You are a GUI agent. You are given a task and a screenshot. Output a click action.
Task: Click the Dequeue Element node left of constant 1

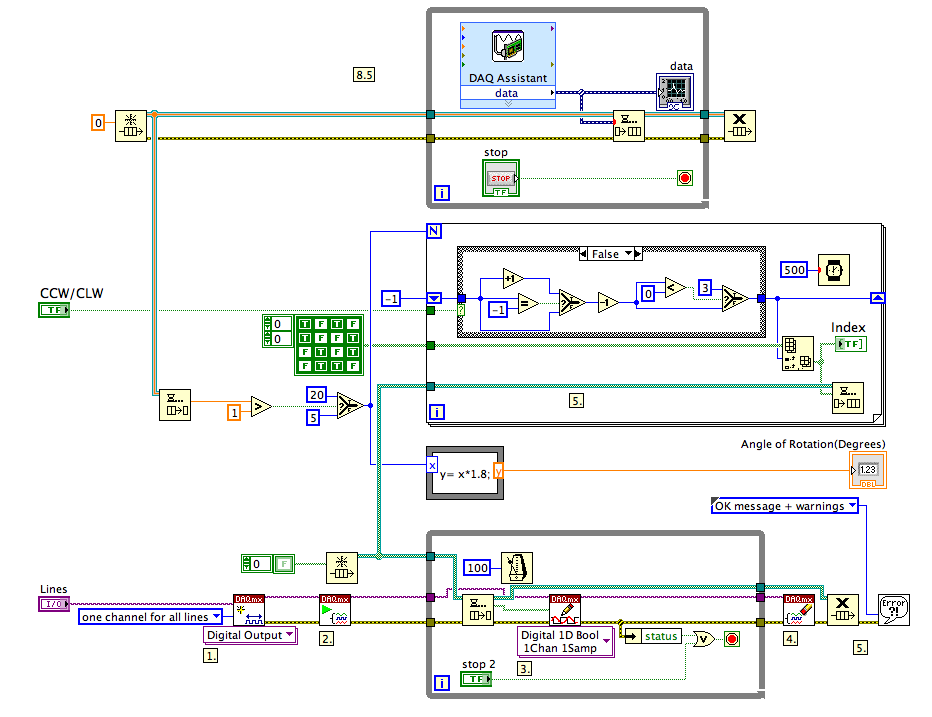(x=175, y=405)
